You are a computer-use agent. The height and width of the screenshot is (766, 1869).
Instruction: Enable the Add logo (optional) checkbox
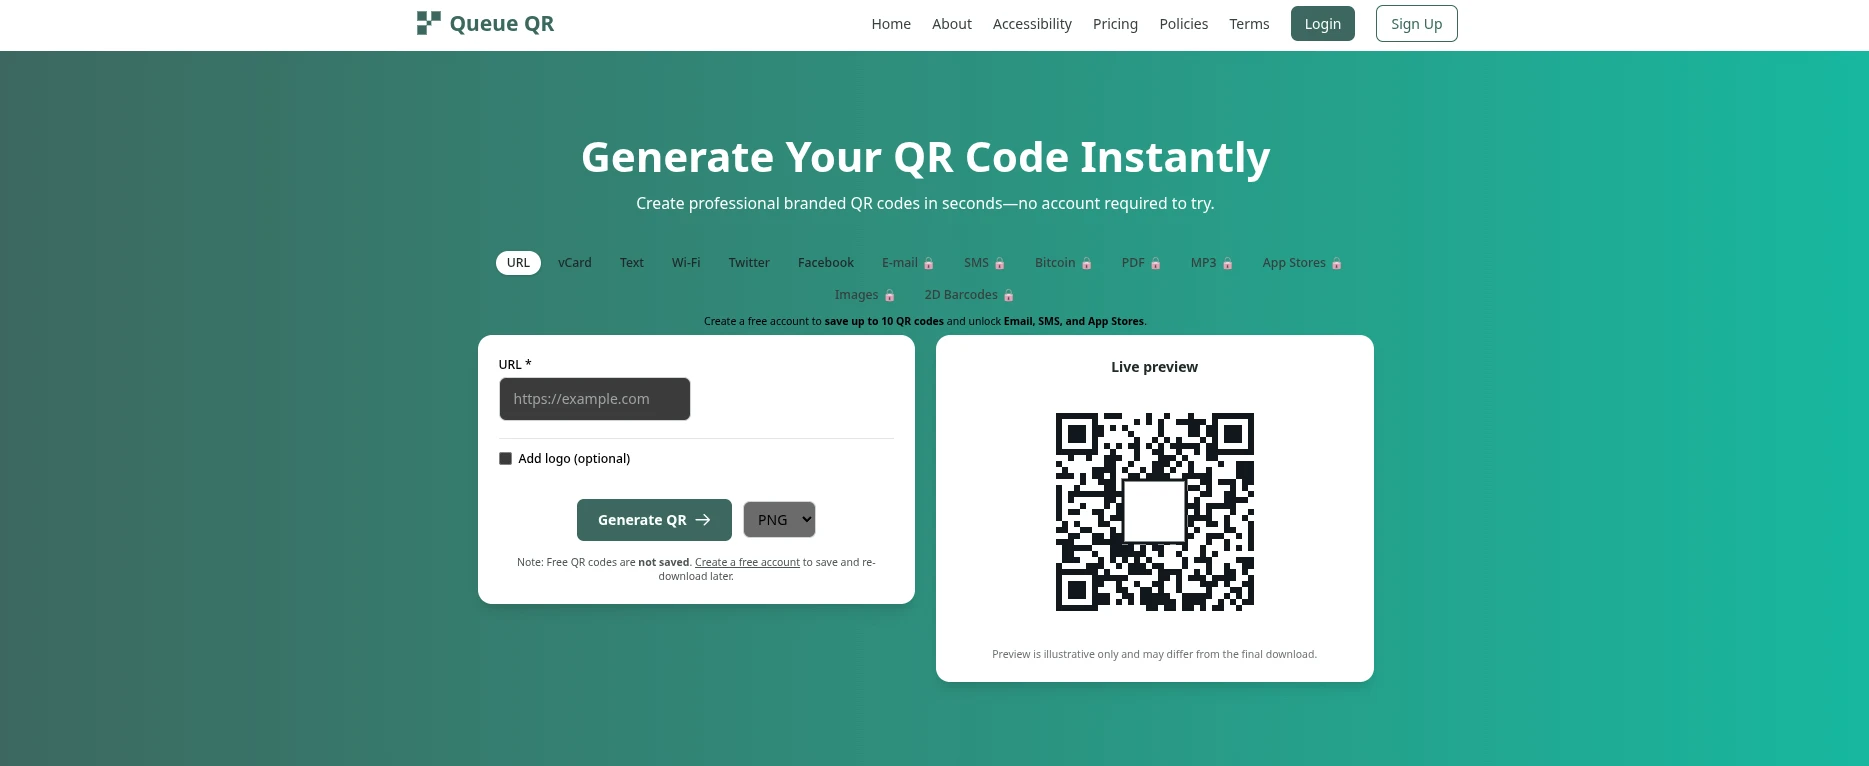(x=506, y=459)
